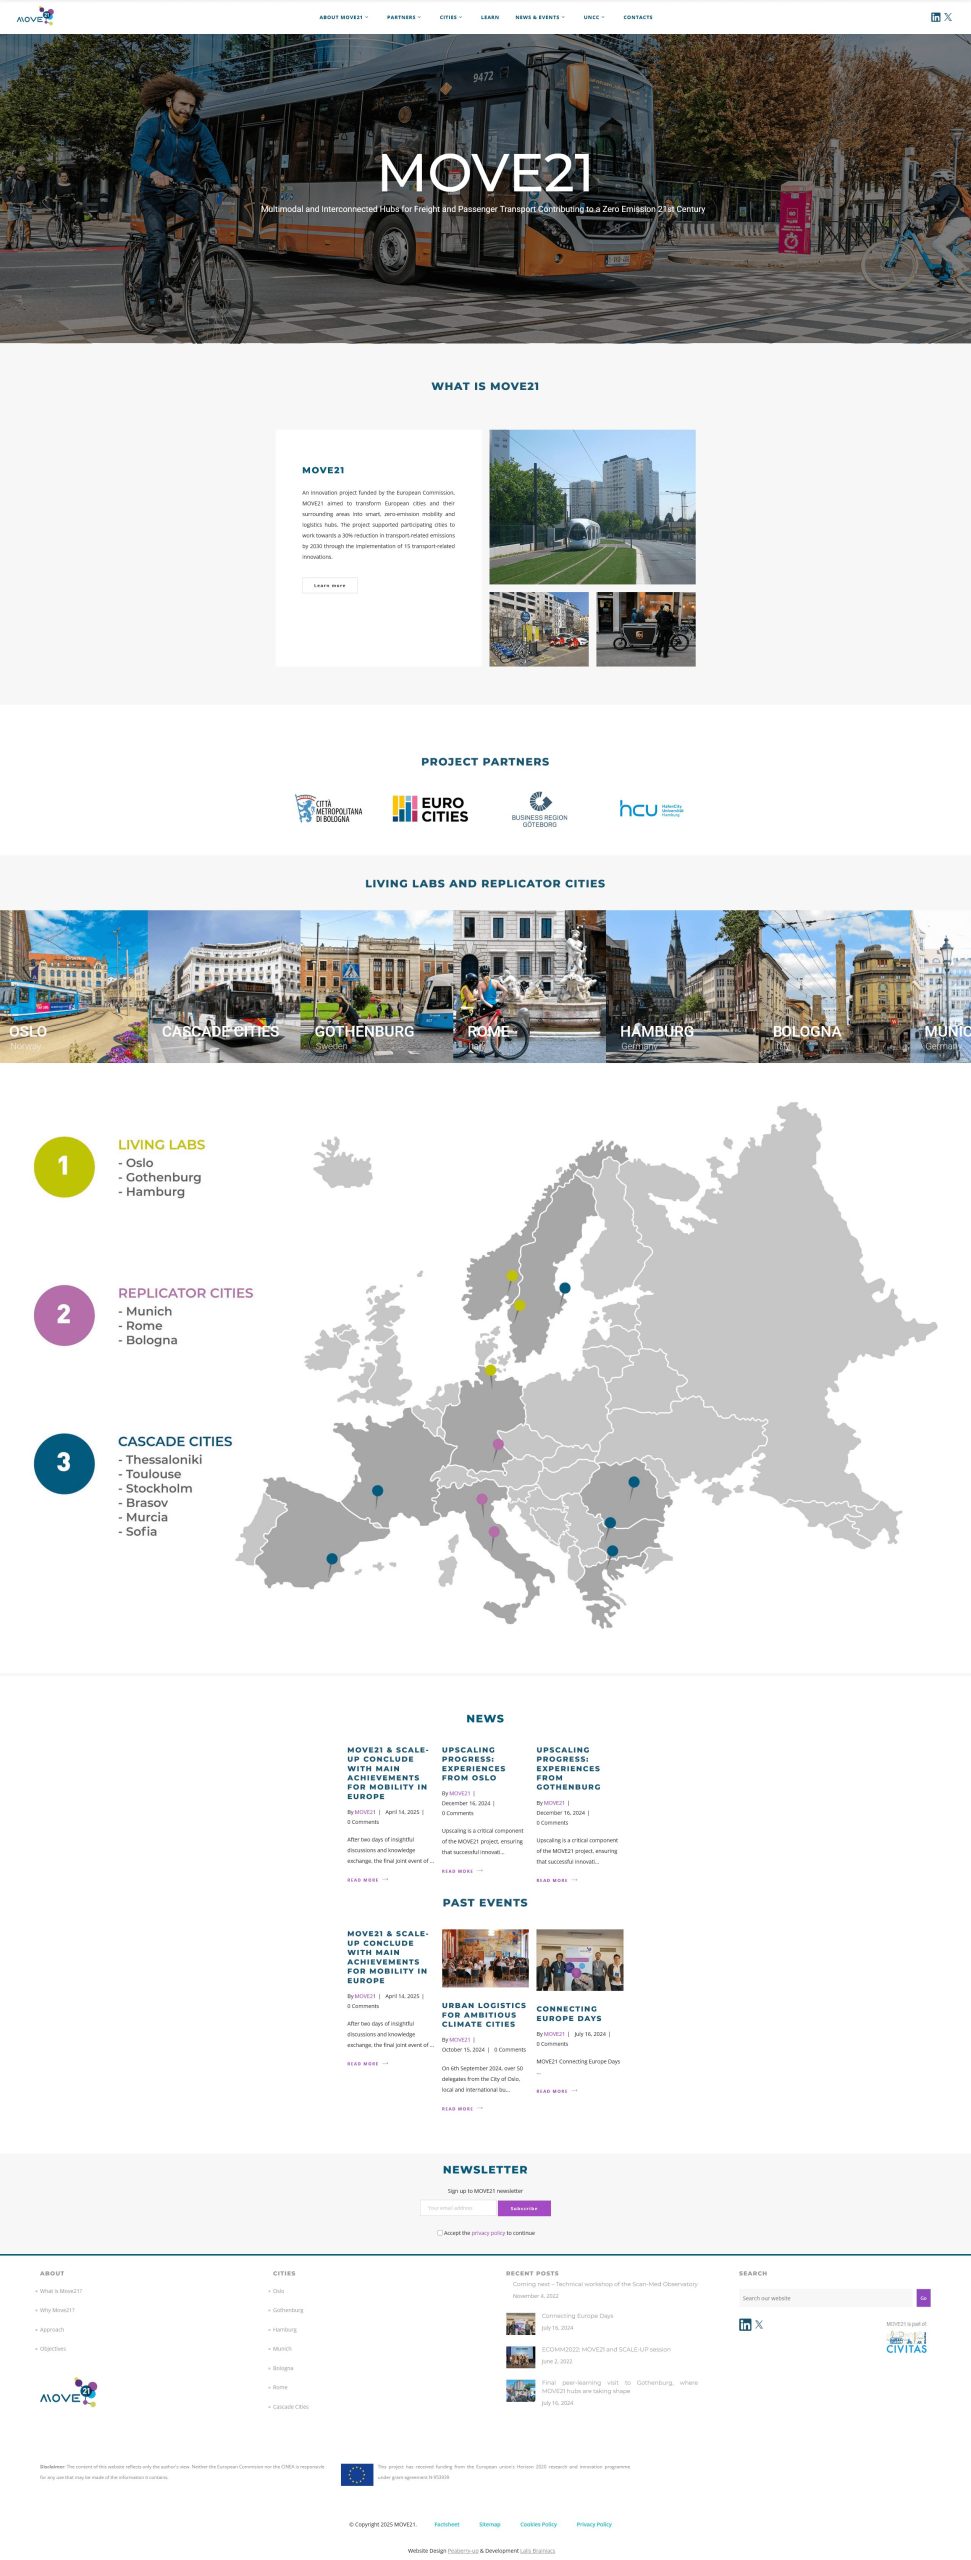This screenshot has width=971, height=2560.
Task: Tick the accept privacy policy checkbox
Action: (440, 2232)
